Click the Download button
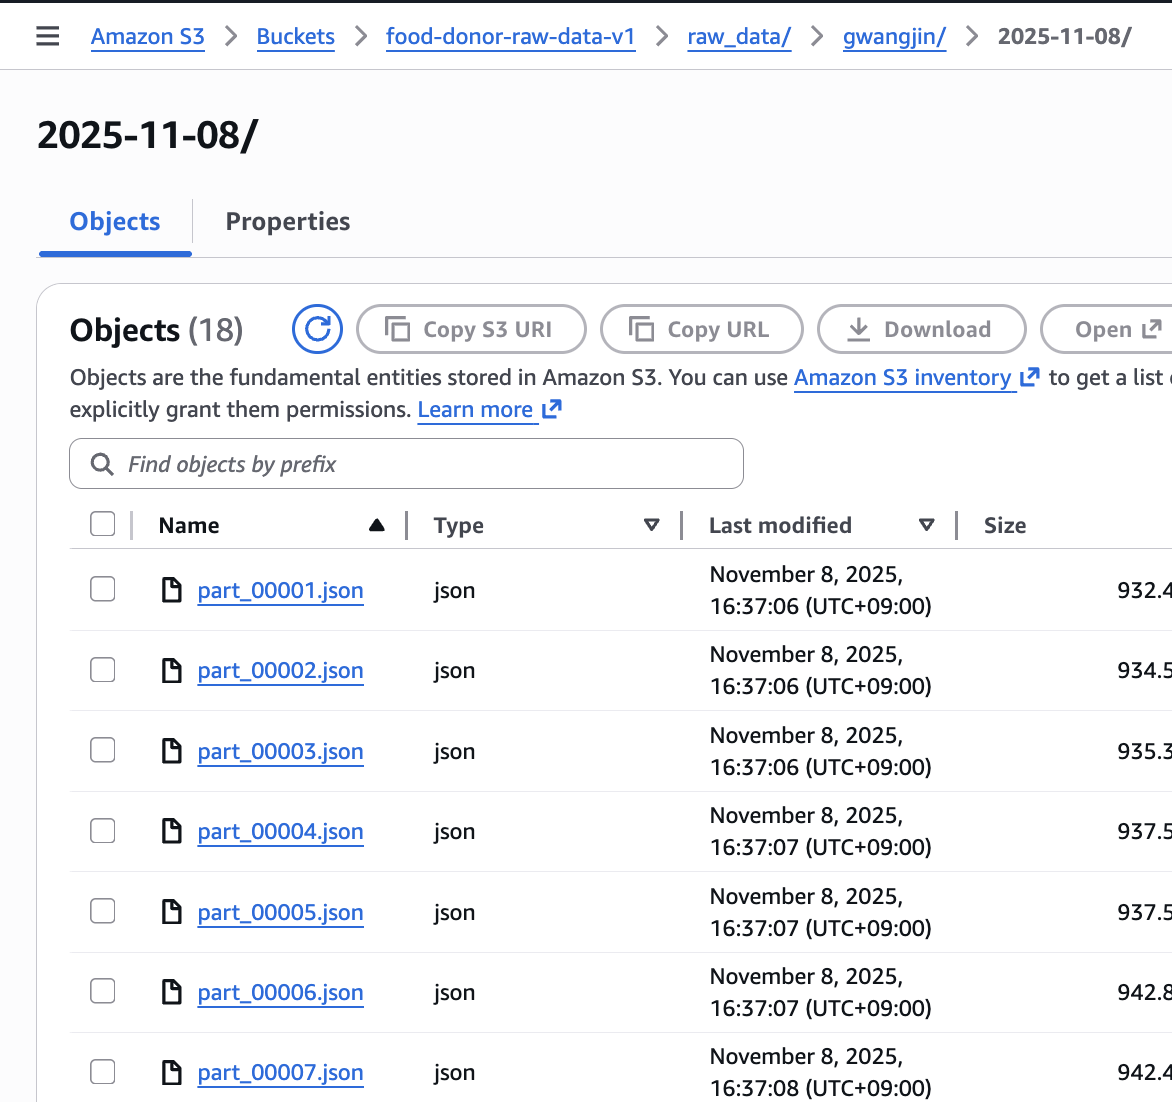This screenshot has width=1172, height=1102. click(922, 329)
